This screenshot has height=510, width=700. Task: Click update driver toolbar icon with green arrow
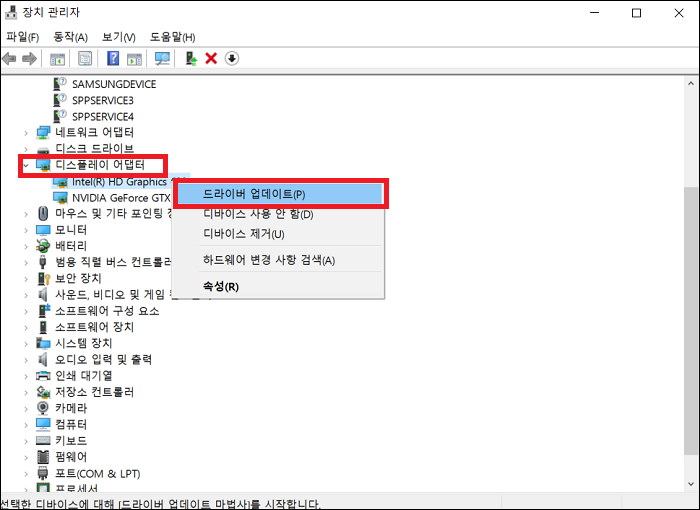pos(191,59)
